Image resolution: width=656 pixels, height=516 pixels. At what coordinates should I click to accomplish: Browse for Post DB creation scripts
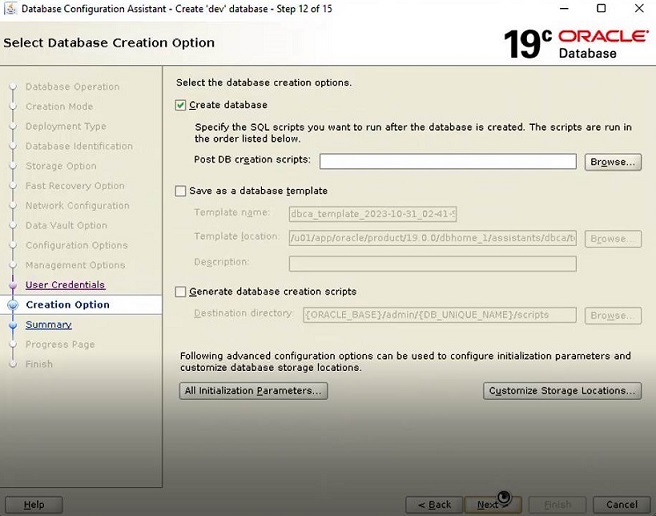click(613, 162)
